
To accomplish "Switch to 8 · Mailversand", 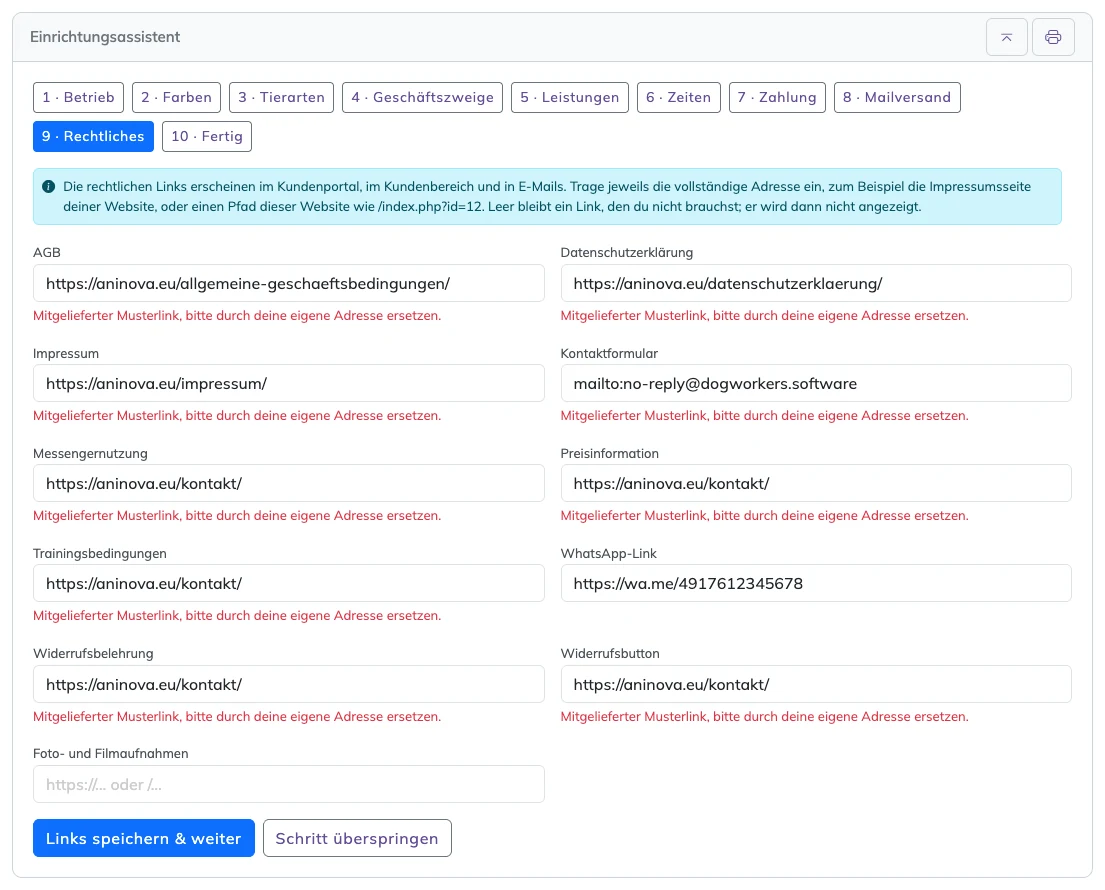I will (x=897, y=97).
